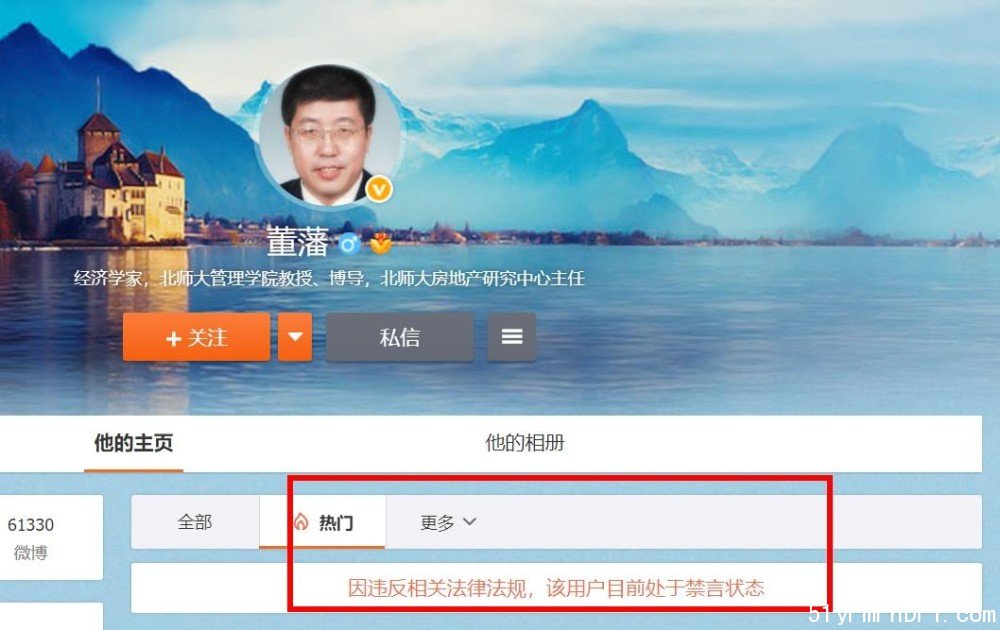
Task: Open the circular profile avatar photo
Action: coord(330,134)
